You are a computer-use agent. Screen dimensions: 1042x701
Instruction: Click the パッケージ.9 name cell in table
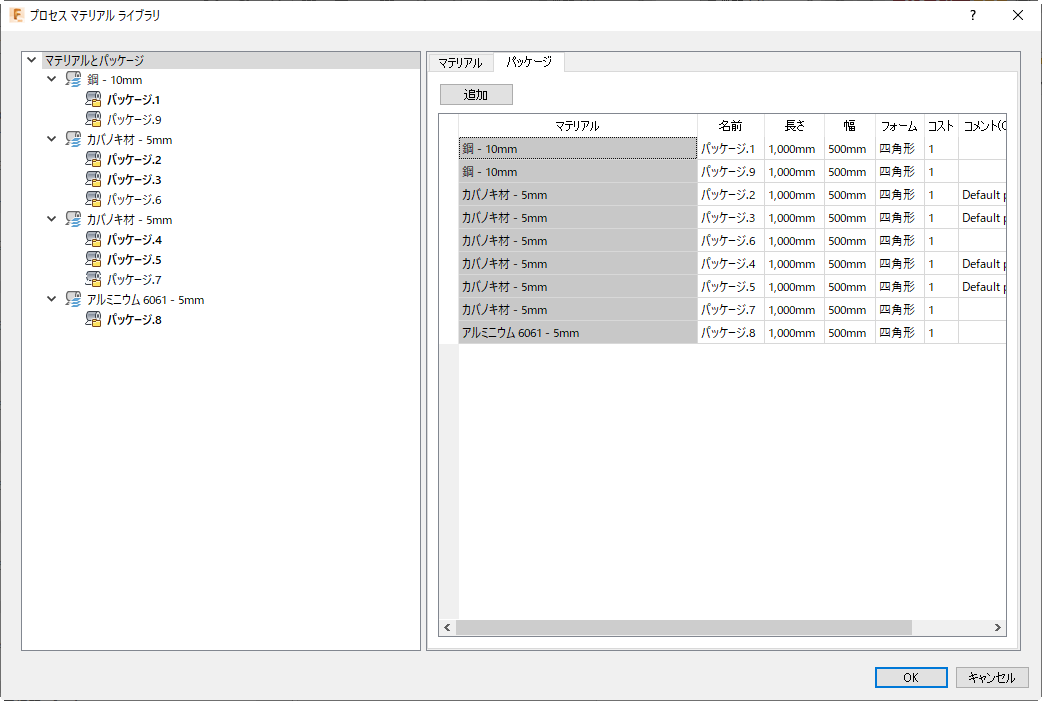click(730, 171)
